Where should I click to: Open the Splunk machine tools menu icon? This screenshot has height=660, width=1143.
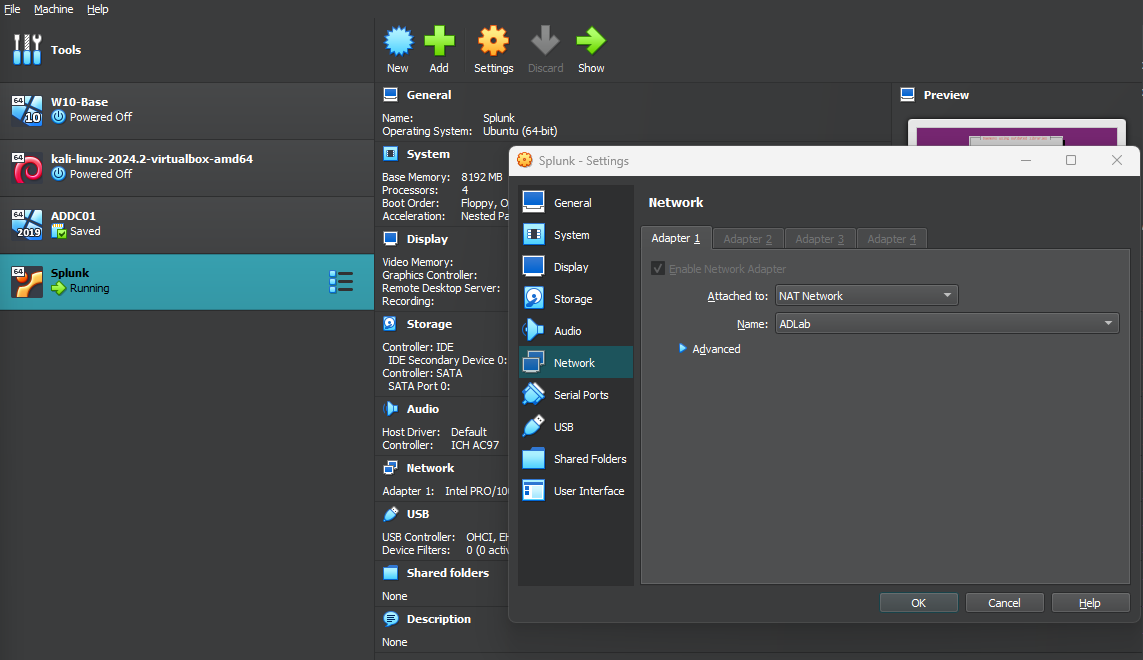(341, 282)
